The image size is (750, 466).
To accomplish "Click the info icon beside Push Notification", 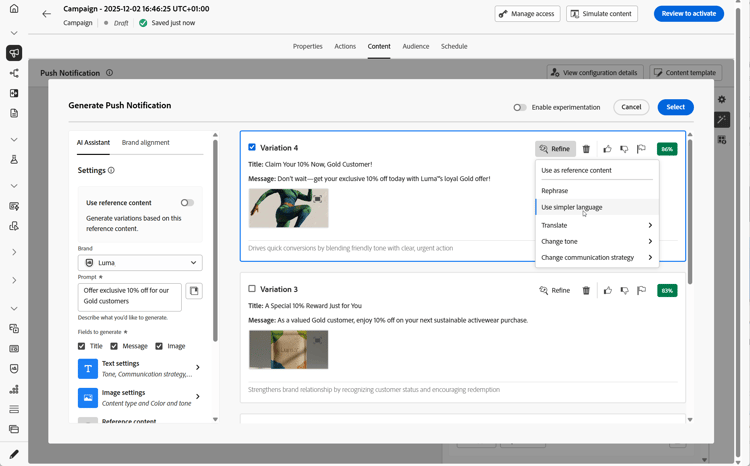I will click(110, 73).
